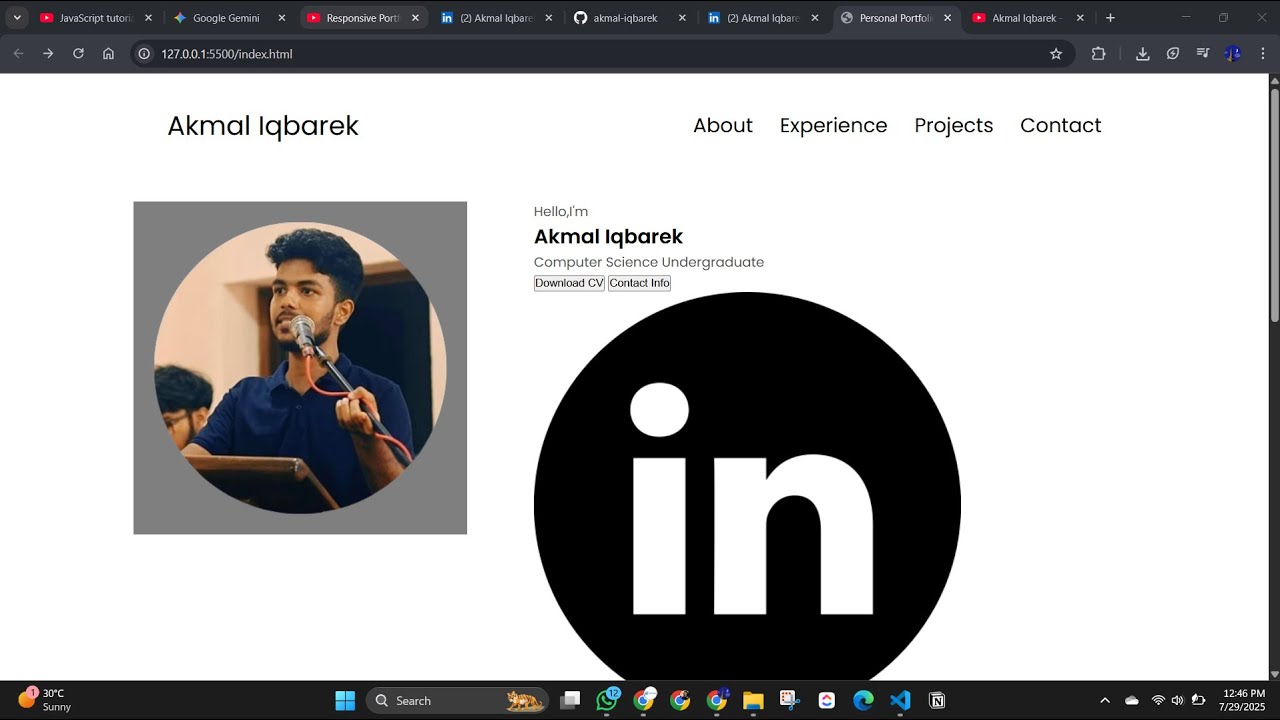The height and width of the screenshot is (720, 1280).
Task: Open WhatsApp from the taskbar
Action: click(607, 701)
